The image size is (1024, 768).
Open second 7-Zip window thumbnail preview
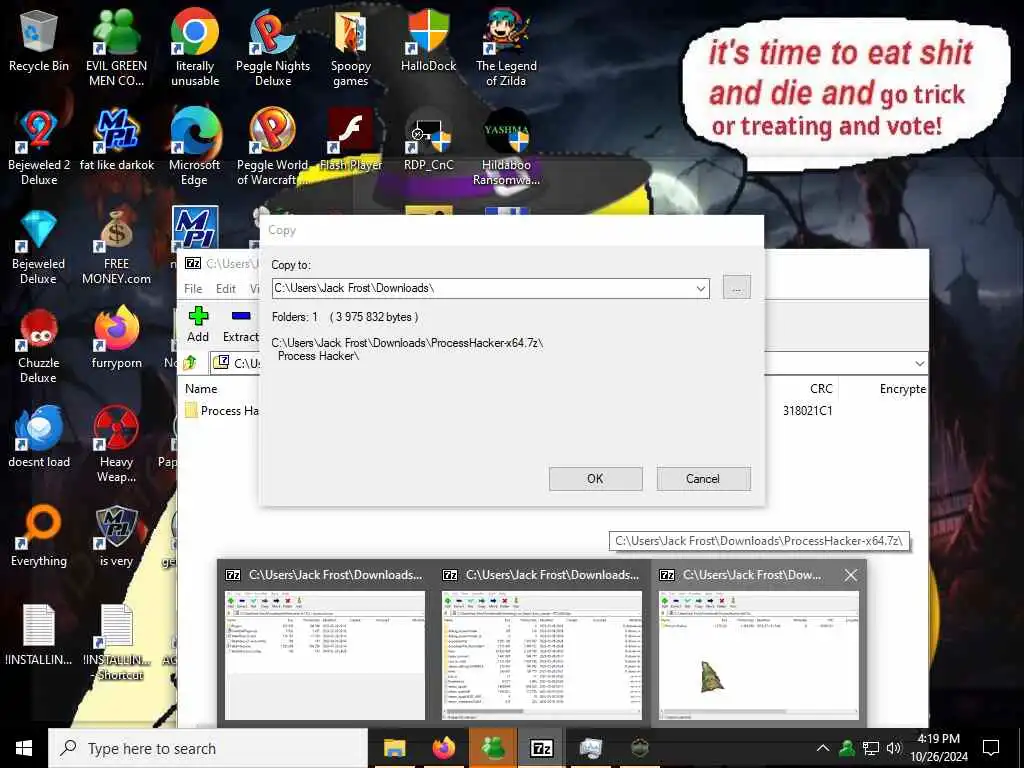[x=541, y=643]
